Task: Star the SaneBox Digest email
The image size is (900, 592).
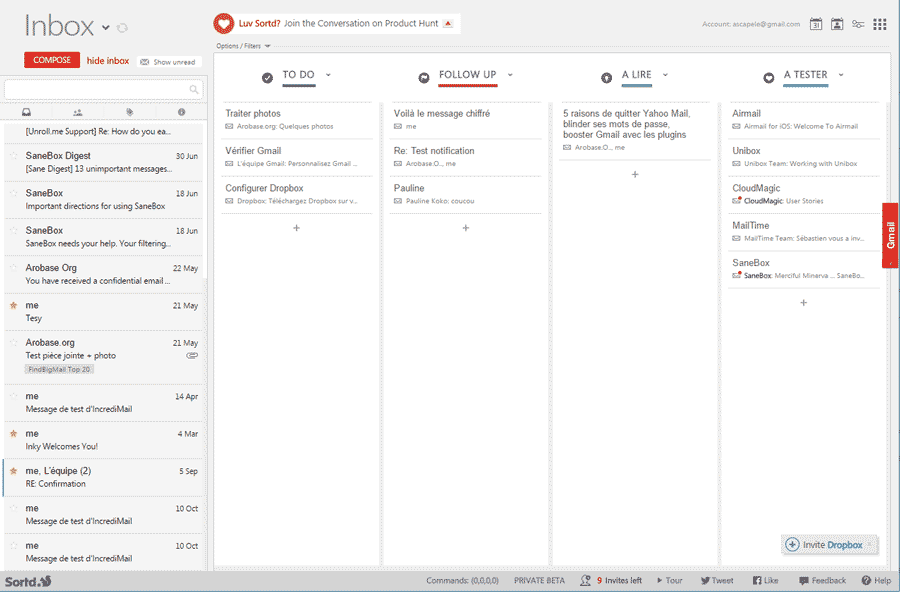Action: [x=14, y=156]
